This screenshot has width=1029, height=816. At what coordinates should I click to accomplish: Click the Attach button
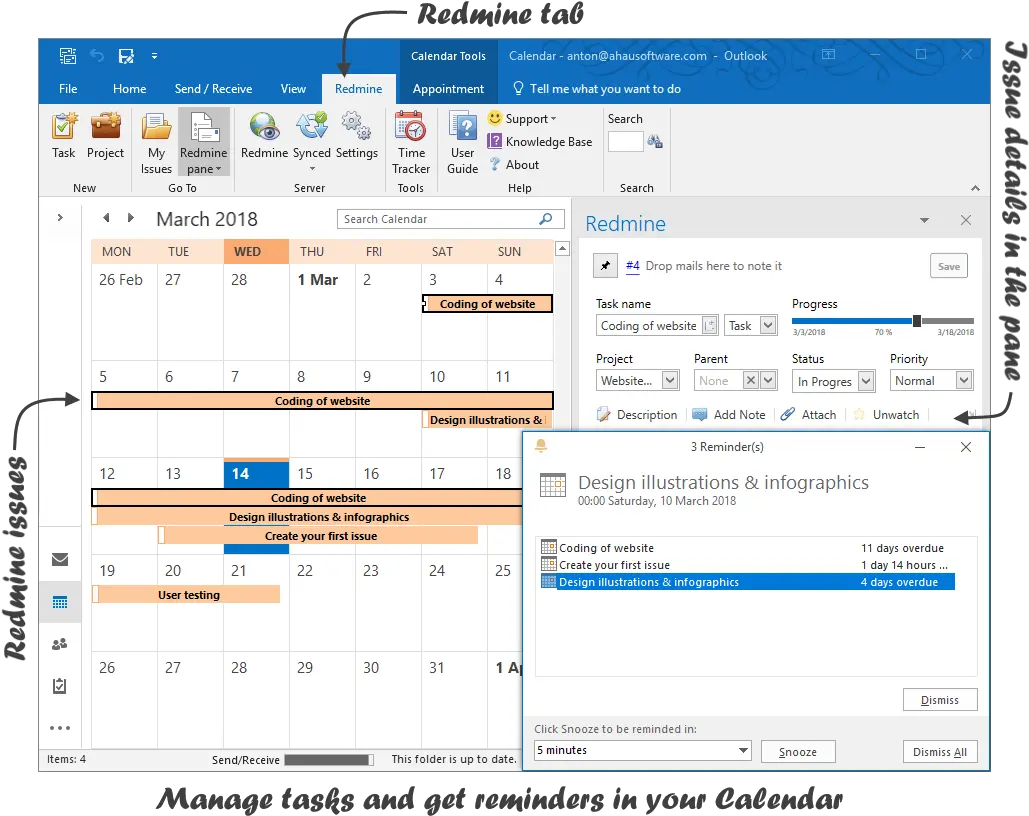(808, 415)
